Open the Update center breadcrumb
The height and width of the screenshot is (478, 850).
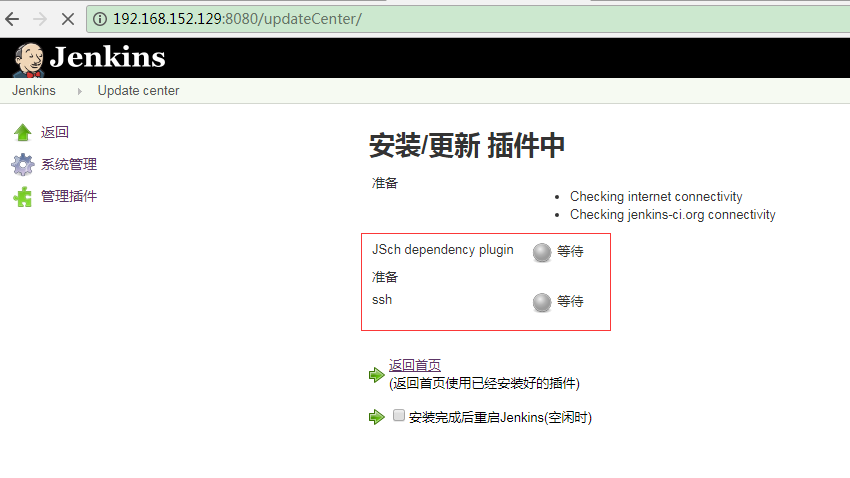138,91
